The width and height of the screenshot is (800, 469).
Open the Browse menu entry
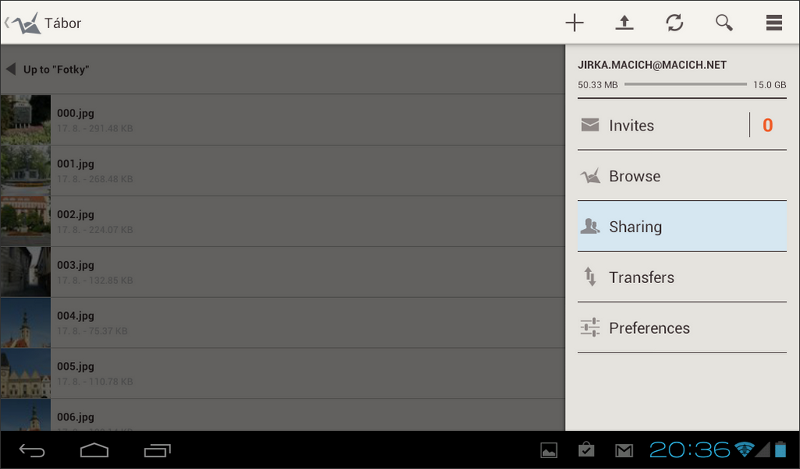(682, 176)
